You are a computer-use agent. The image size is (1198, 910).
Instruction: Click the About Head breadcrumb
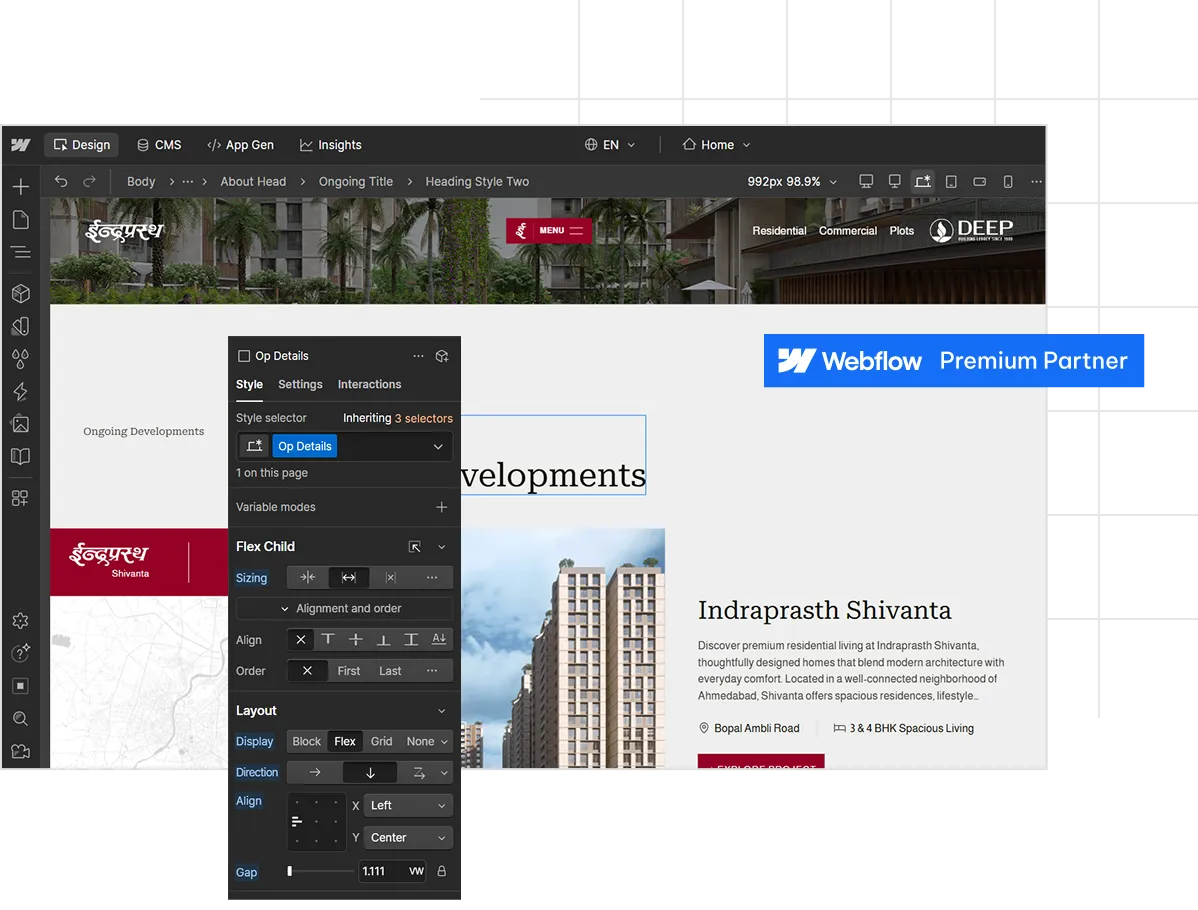coord(253,181)
